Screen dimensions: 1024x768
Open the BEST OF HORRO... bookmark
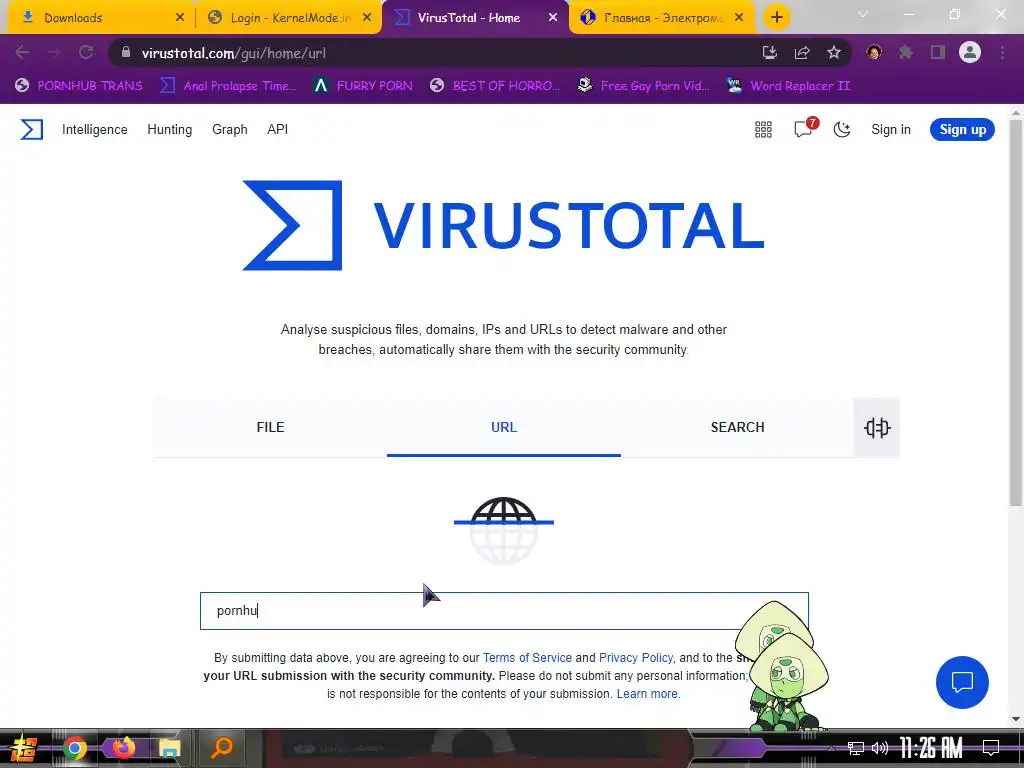[496, 86]
